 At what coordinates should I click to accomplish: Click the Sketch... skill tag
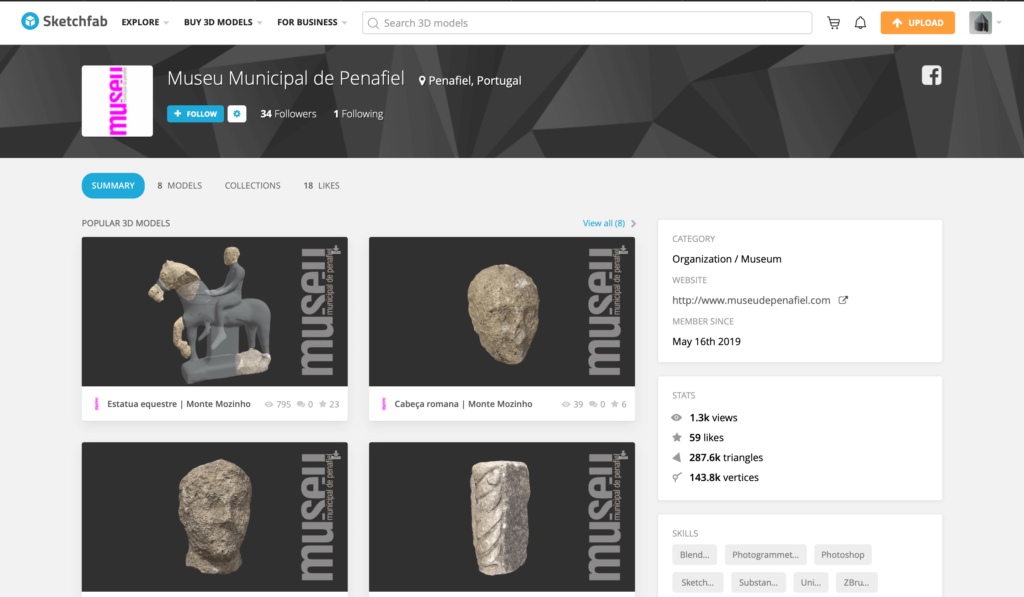point(697,582)
